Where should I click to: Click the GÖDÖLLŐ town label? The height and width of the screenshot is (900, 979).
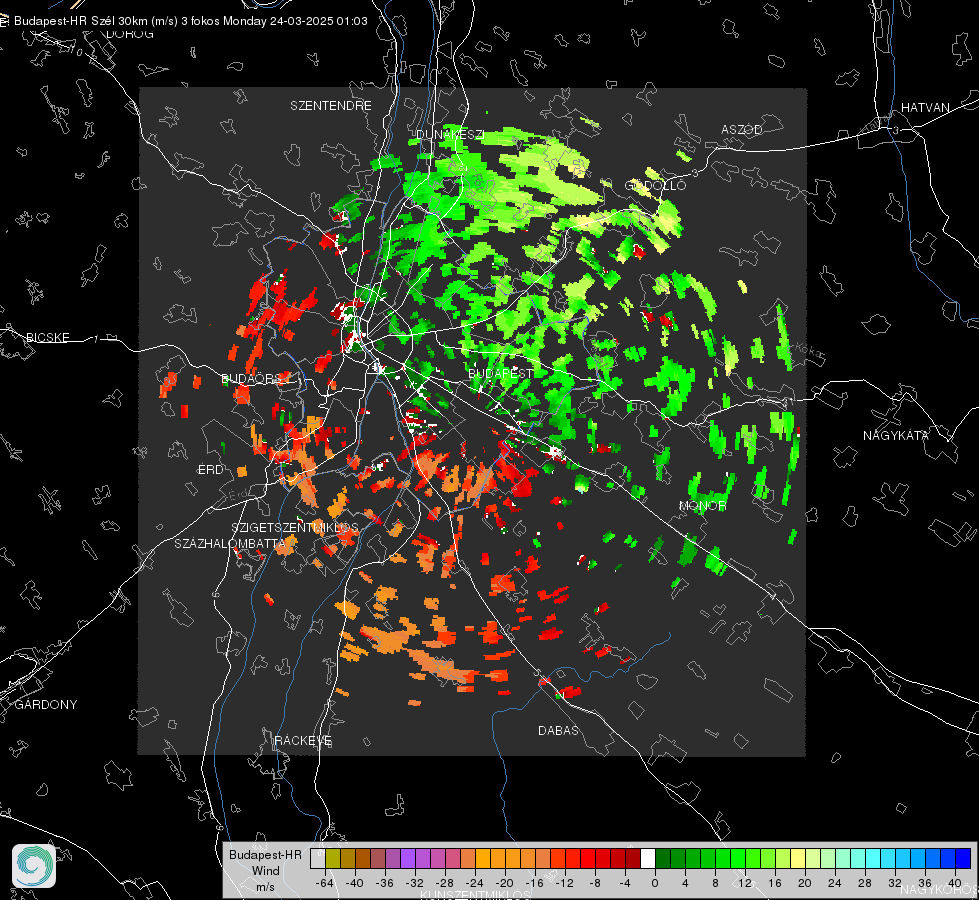tap(656, 185)
